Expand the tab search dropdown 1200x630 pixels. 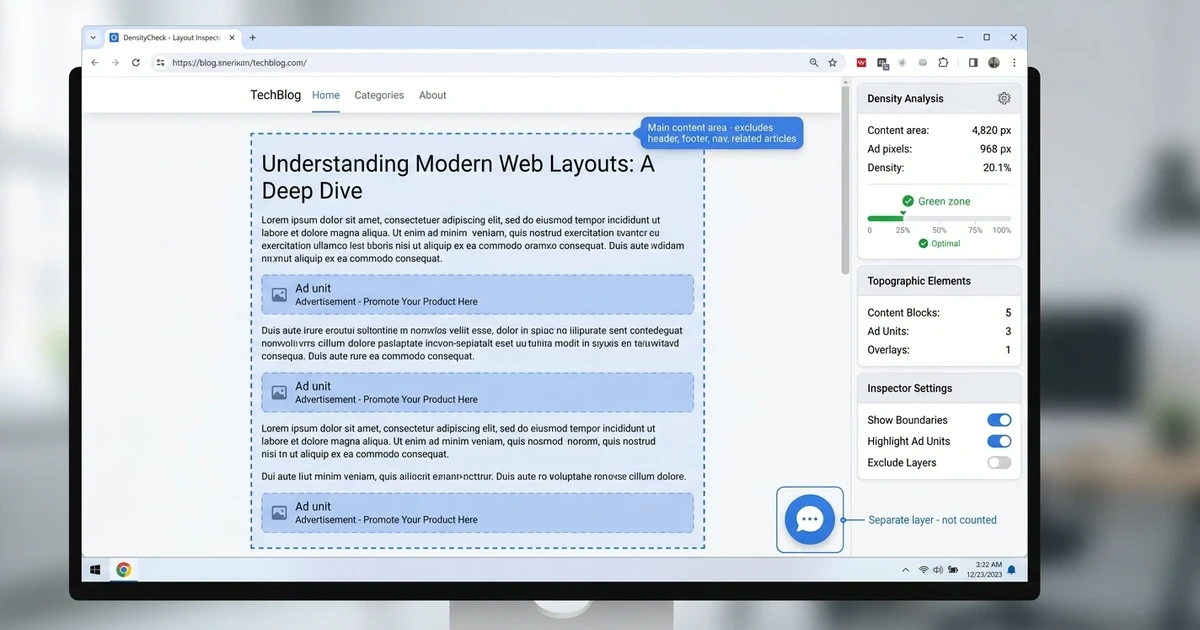point(93,37)
